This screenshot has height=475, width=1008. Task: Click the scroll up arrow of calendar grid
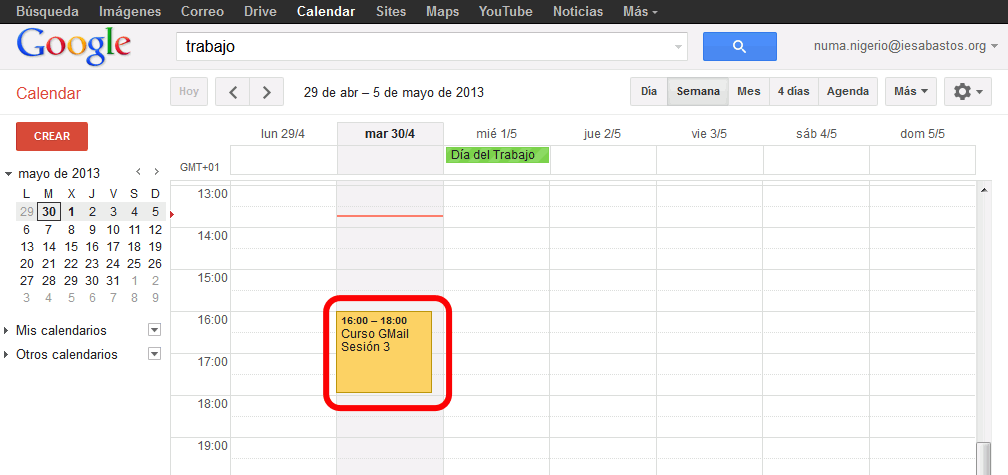point(982,190)
